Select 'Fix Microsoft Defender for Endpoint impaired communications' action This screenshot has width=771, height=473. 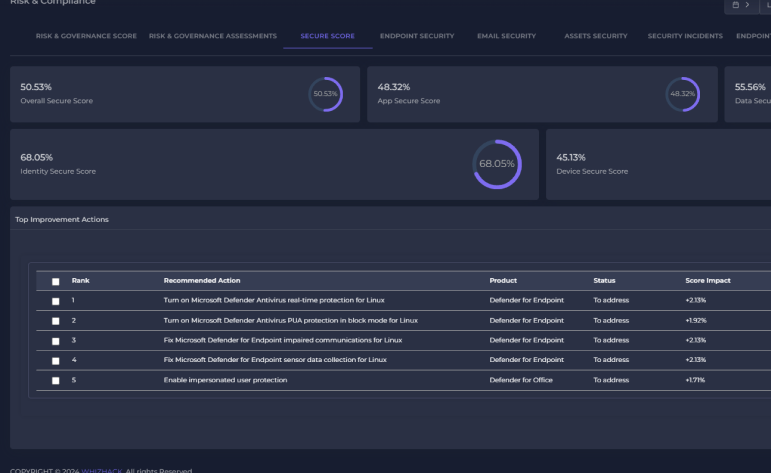(x=283, y=340)
